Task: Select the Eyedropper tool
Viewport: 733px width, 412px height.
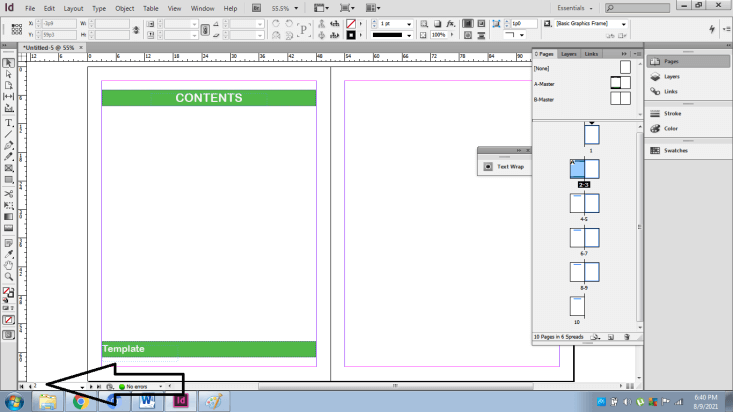Action: (8, 254)
